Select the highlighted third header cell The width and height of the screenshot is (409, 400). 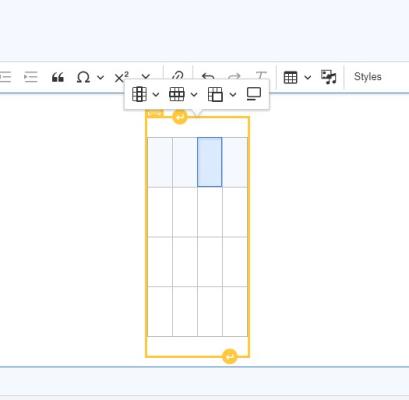[x=210, y=162]
